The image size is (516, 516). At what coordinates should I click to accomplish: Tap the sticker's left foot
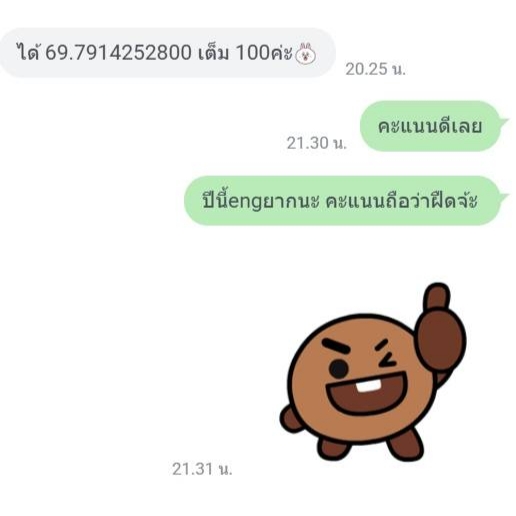(334, 448)
